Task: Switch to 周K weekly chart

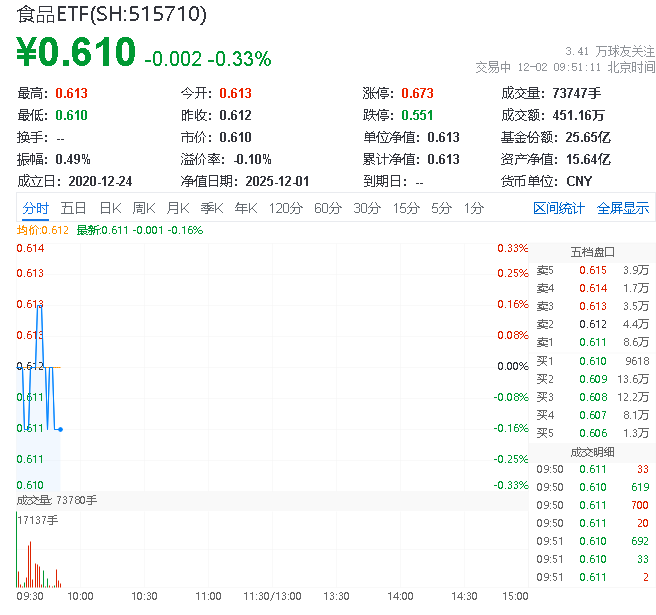Action: tap(143, 208)
